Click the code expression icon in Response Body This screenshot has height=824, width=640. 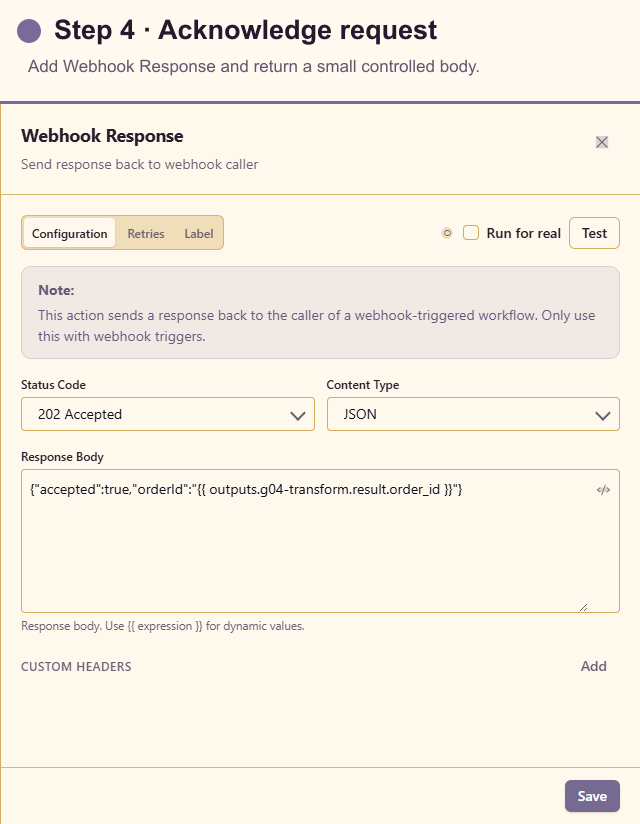click(603, 490)
